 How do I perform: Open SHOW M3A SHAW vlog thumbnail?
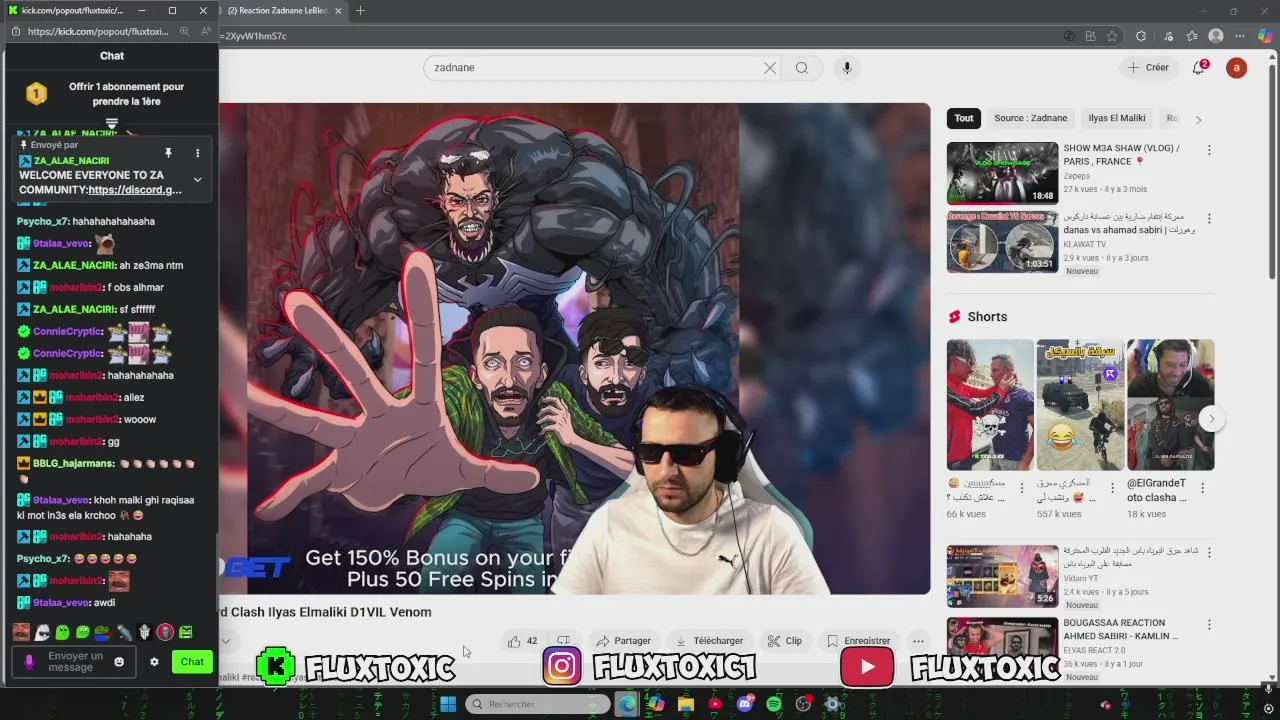pos(1002,173)
